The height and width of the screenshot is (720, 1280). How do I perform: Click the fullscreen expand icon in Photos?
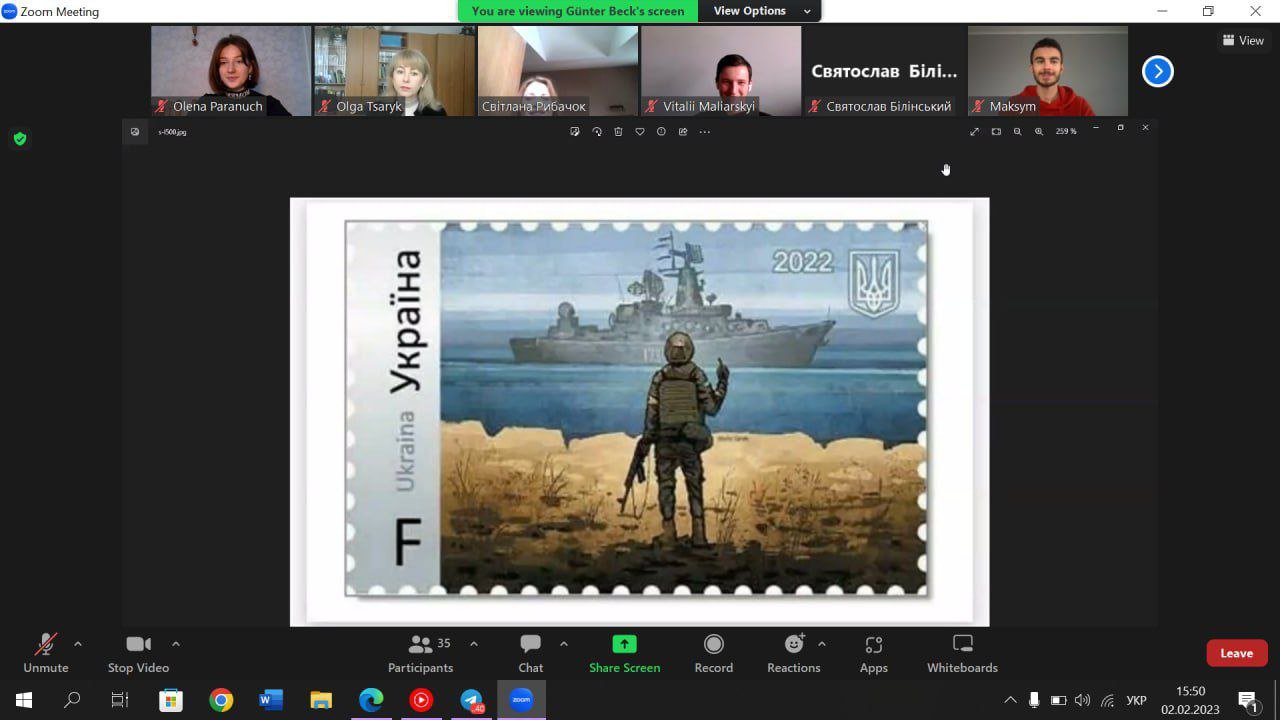(x=974, y=131)
